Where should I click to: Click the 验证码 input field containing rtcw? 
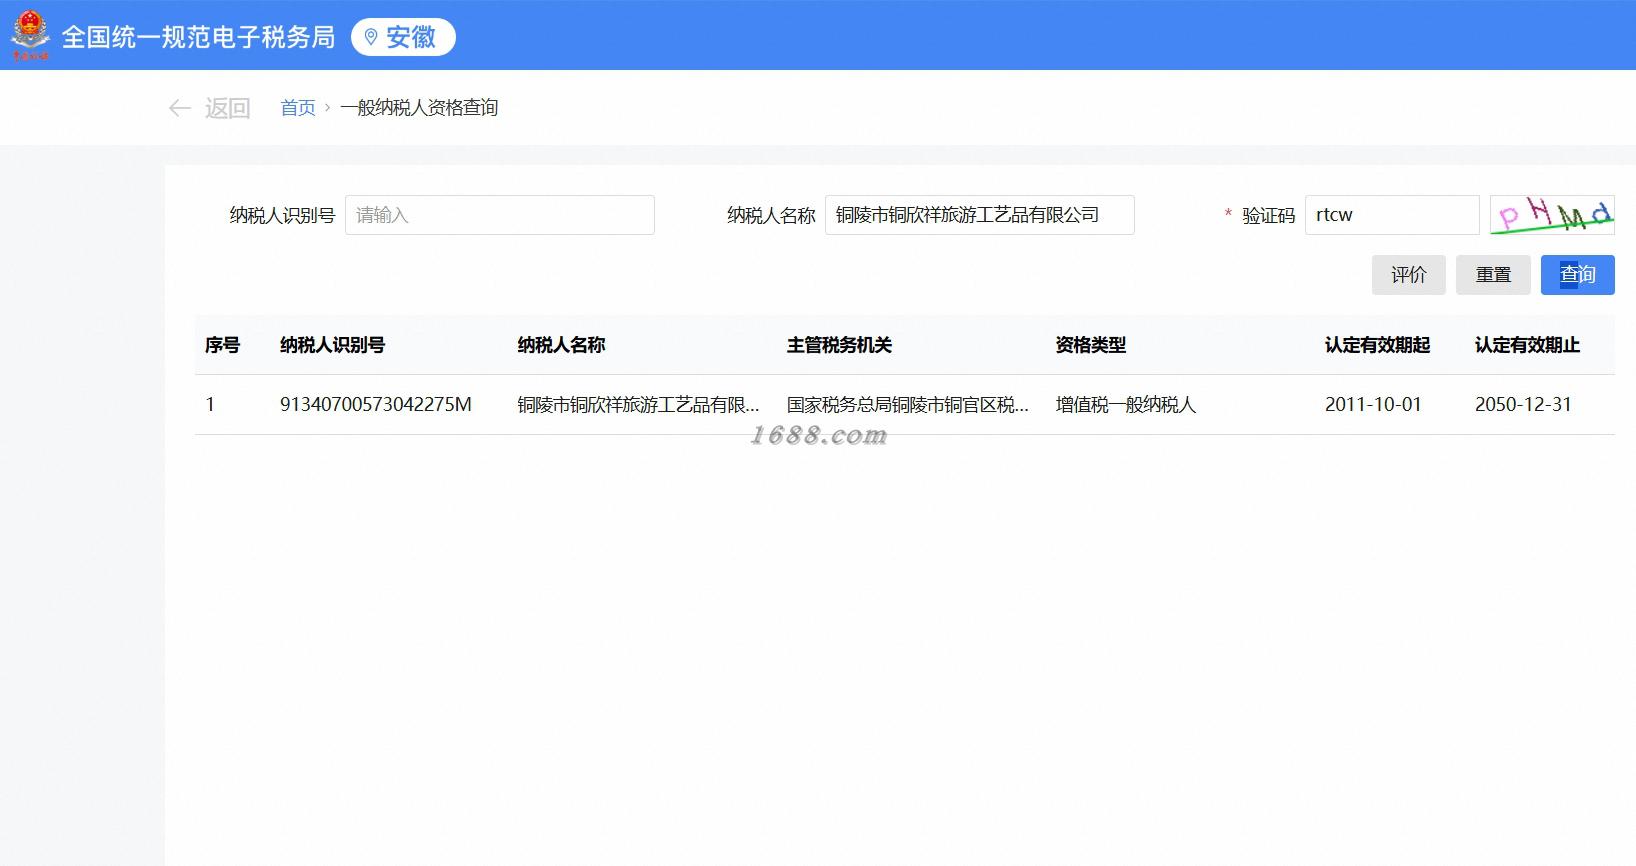(1392, 215)
